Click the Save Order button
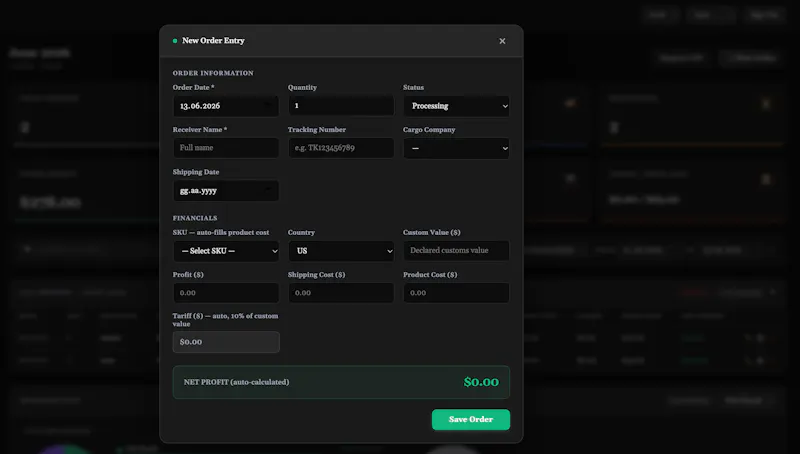This screenshot has width=800, height=454. coord(471,419)
